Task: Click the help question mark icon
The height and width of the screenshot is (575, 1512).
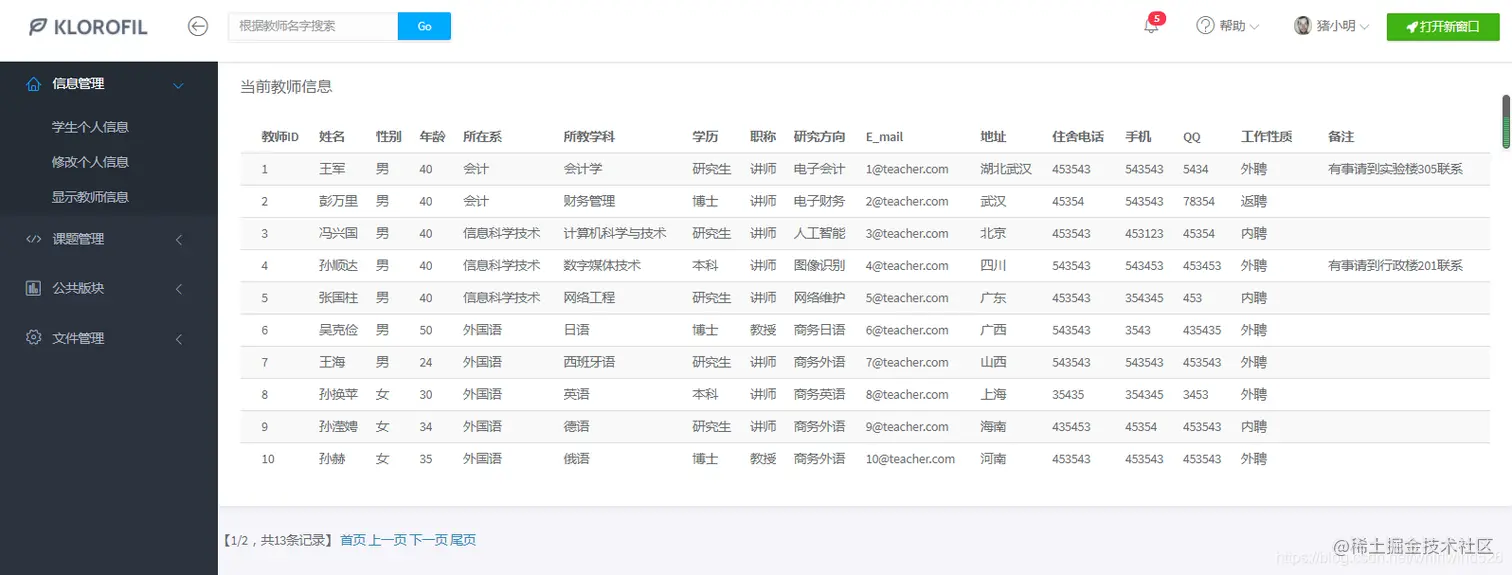Action: point(1205,26)
